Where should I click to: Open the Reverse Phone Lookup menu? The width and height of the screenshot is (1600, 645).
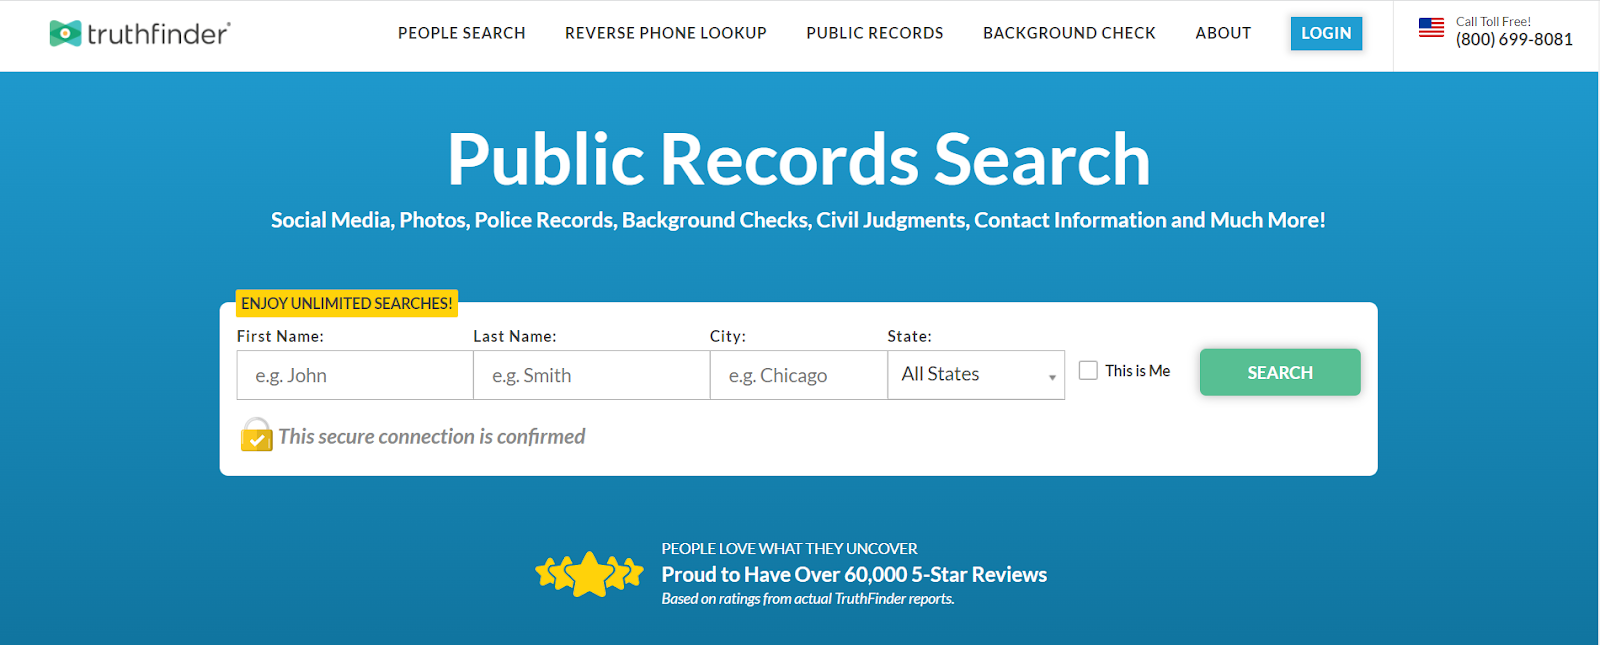[x=665, y=33]
